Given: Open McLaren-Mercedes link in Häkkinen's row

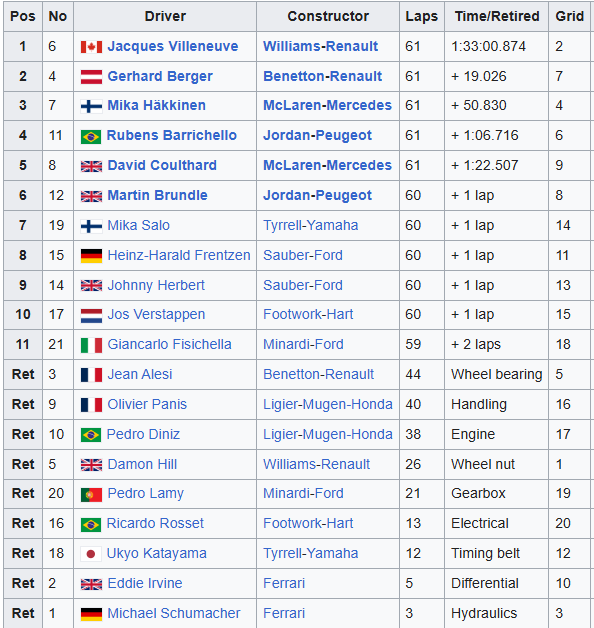Looking at the screenshot, I should pyautogui.click(x=327, y=105).
